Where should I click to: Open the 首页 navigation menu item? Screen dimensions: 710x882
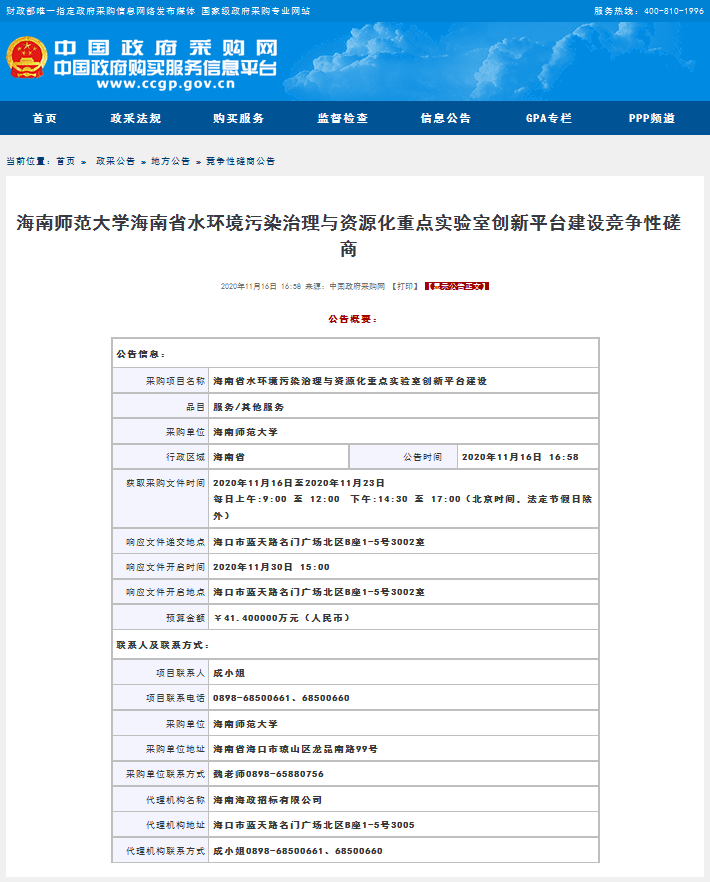[x=44, y=118]
